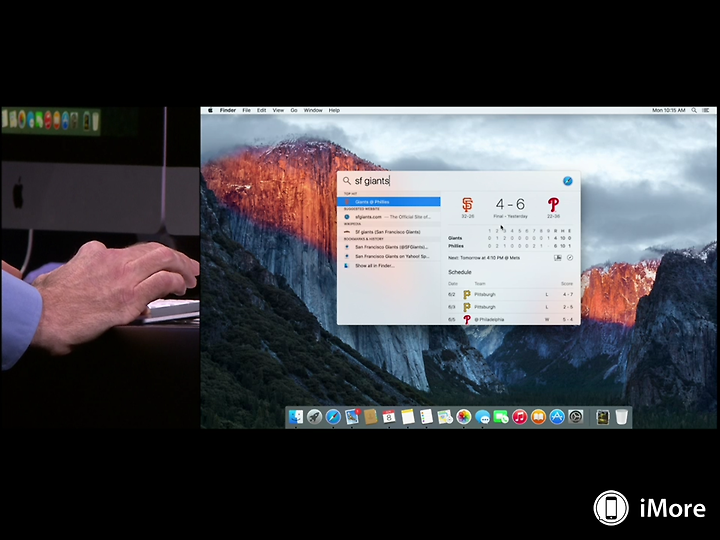Click Phillies logo beside the score
The width and height of the screenshot is (720, 540).
coord(553,204)
